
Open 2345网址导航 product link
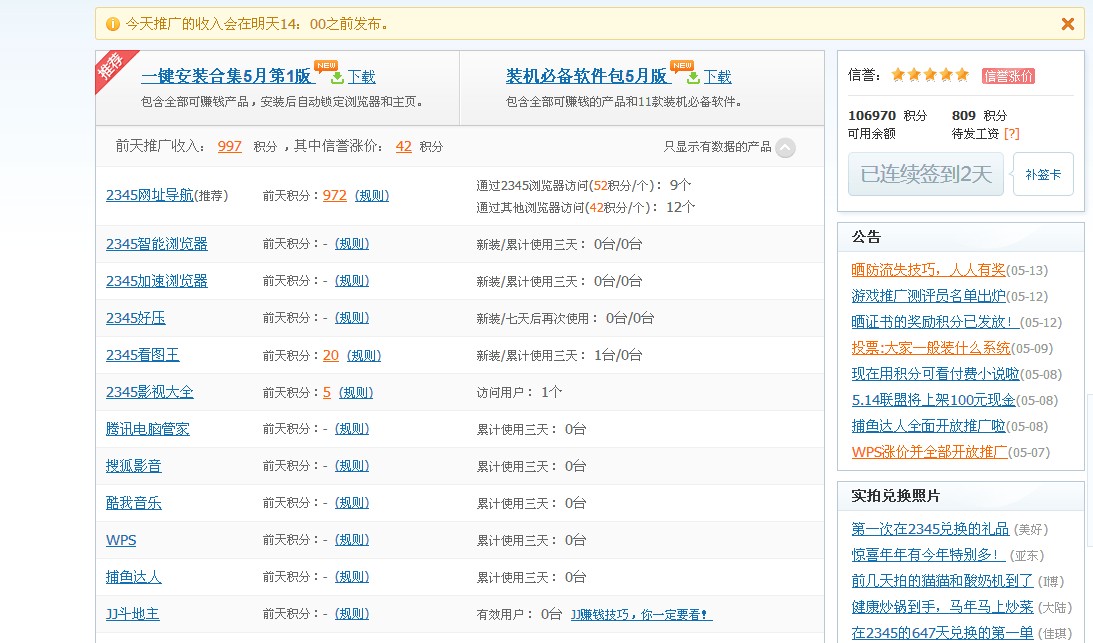[x=149, y=196]
